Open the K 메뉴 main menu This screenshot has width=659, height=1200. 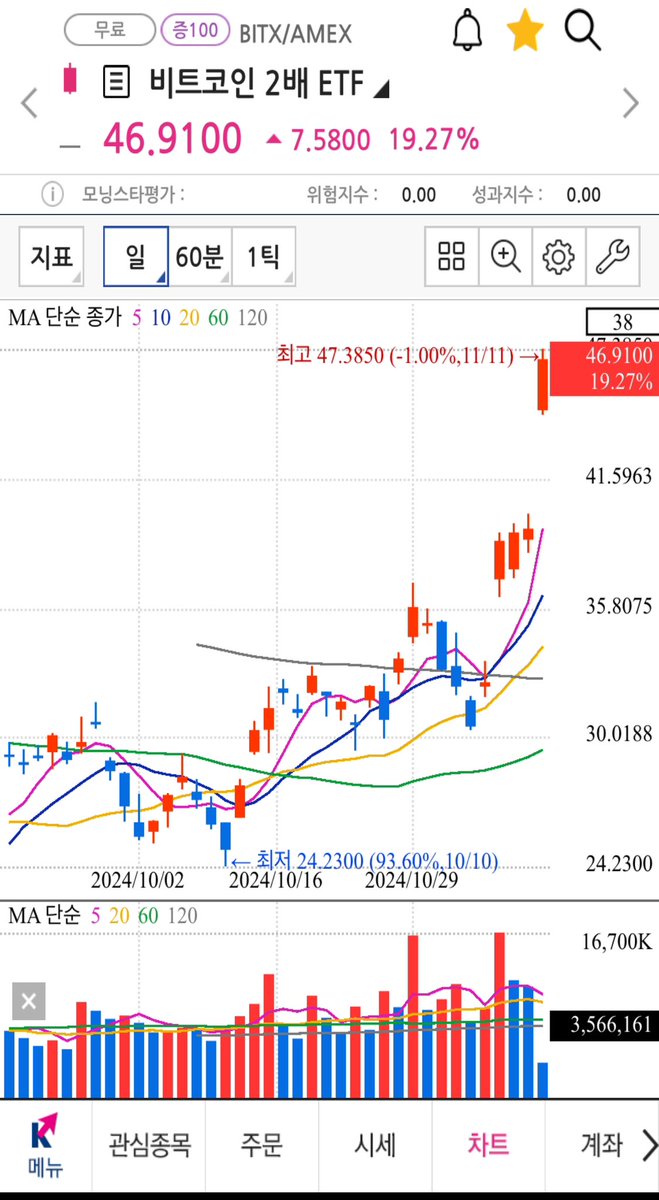pyautogui.click(x=44, y=1146)
